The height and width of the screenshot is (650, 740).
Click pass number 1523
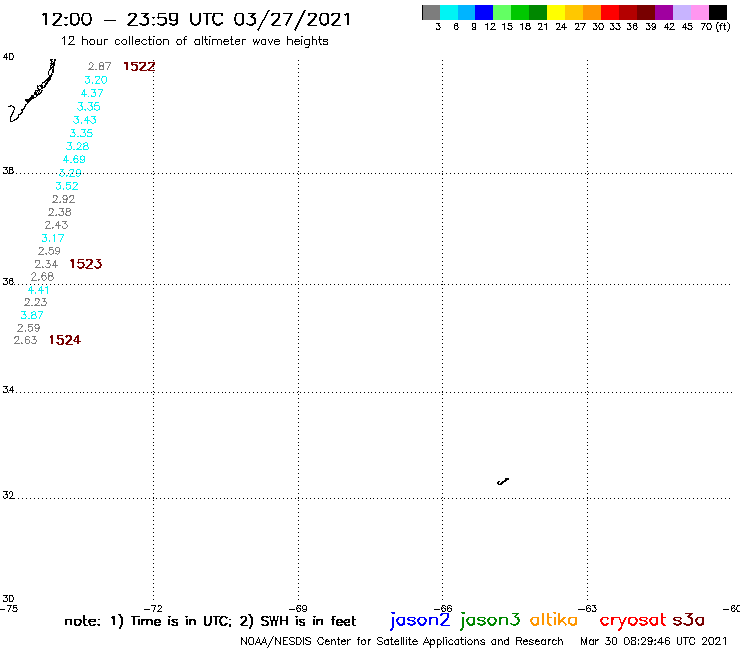(x=85, y=264)
